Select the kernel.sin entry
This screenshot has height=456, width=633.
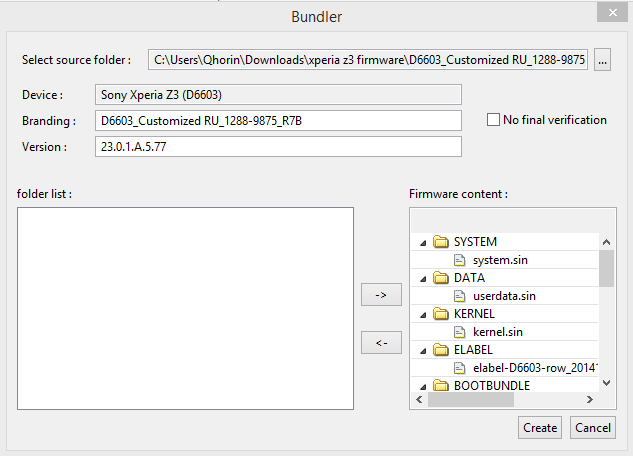pyautogui.click(x=498, y=332)
